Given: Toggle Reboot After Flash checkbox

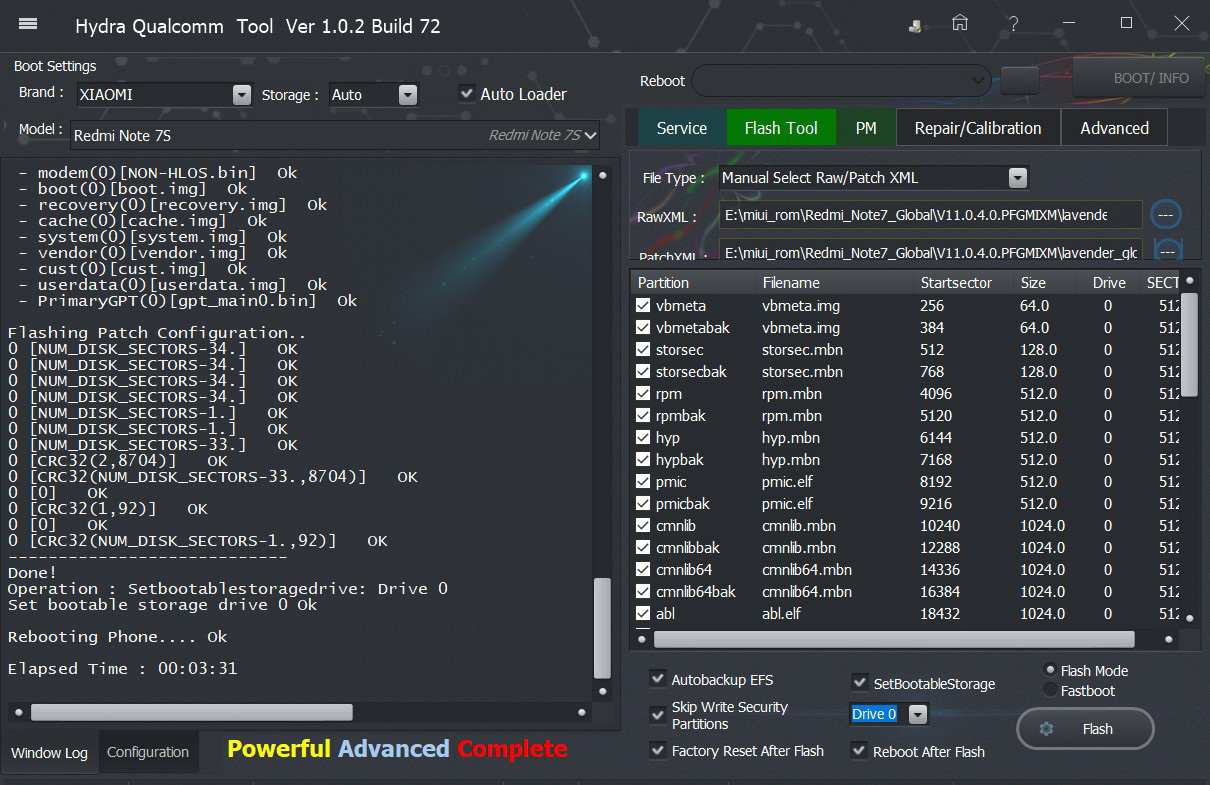Looking at the screenshot, I should tap(859, 750).
